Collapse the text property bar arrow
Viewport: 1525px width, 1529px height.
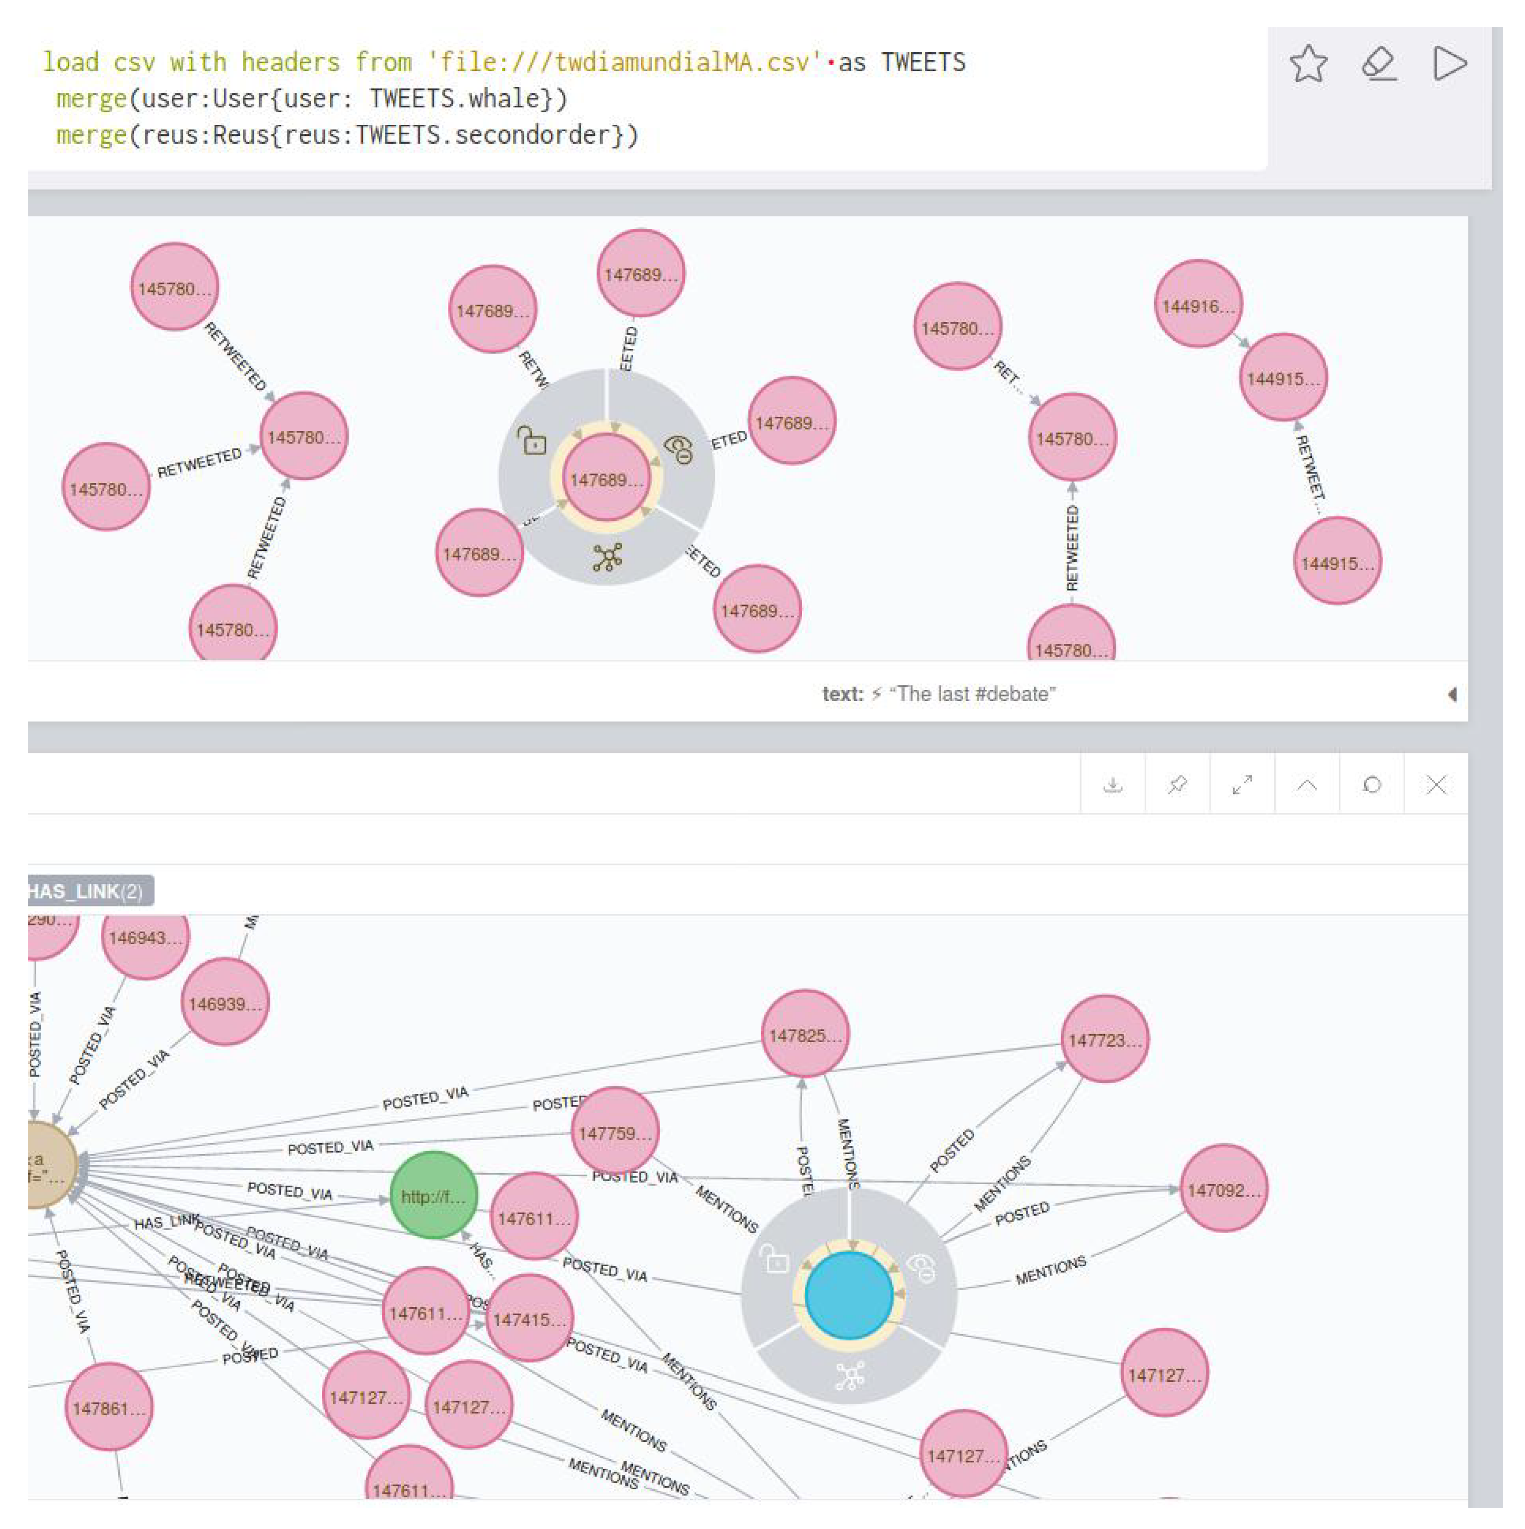coord(1452,694)
